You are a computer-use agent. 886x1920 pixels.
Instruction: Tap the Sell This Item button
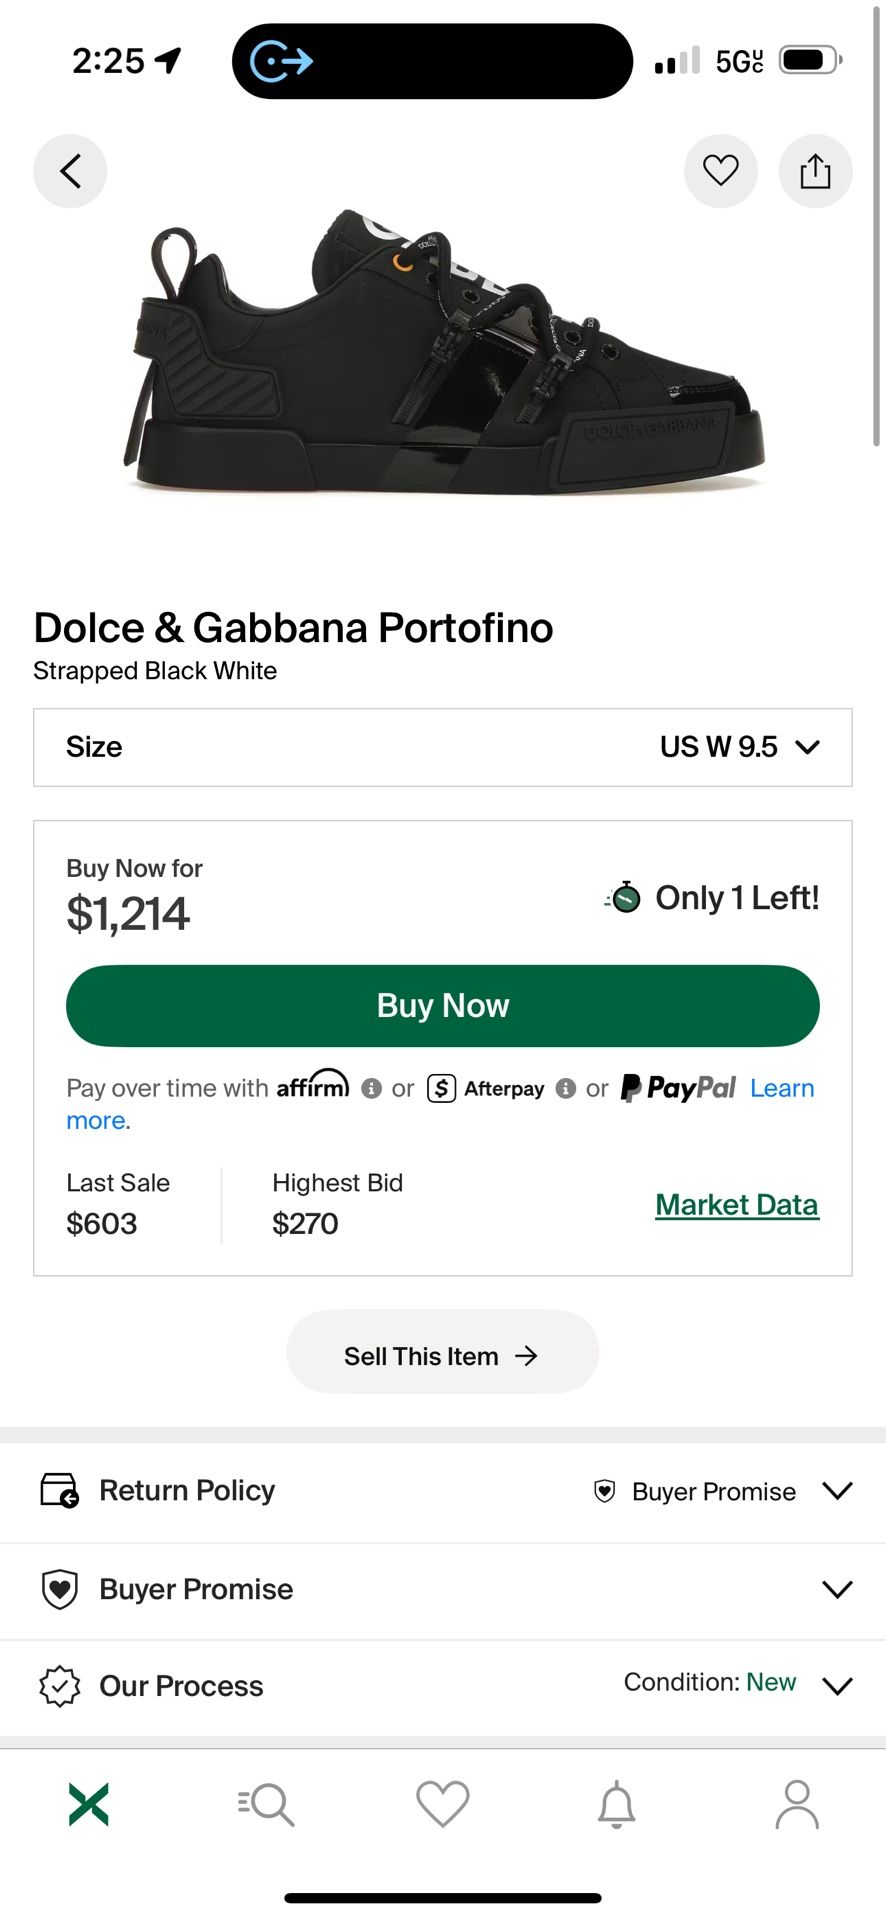point(442,1356)
